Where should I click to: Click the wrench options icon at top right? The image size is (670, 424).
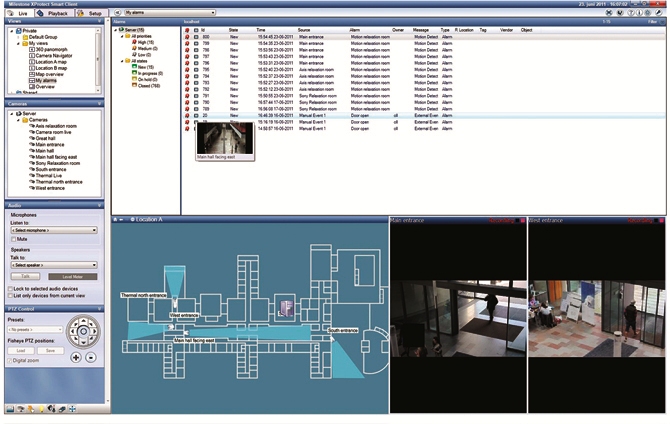click(x=659, y=13)
